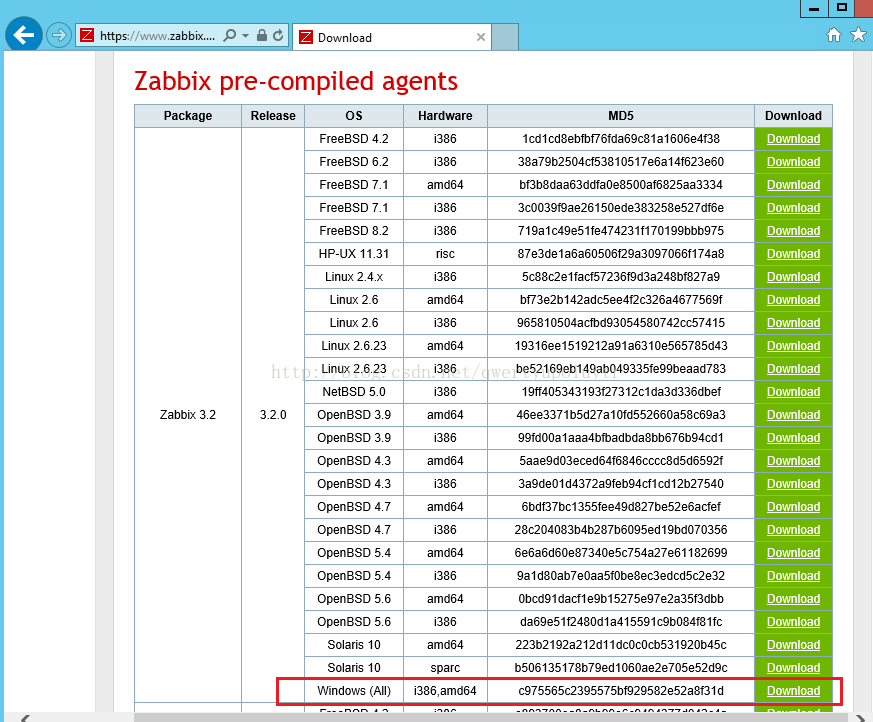Click the Zabbix 3.2 package cell
Screen dimensions: 873x722
188,415
